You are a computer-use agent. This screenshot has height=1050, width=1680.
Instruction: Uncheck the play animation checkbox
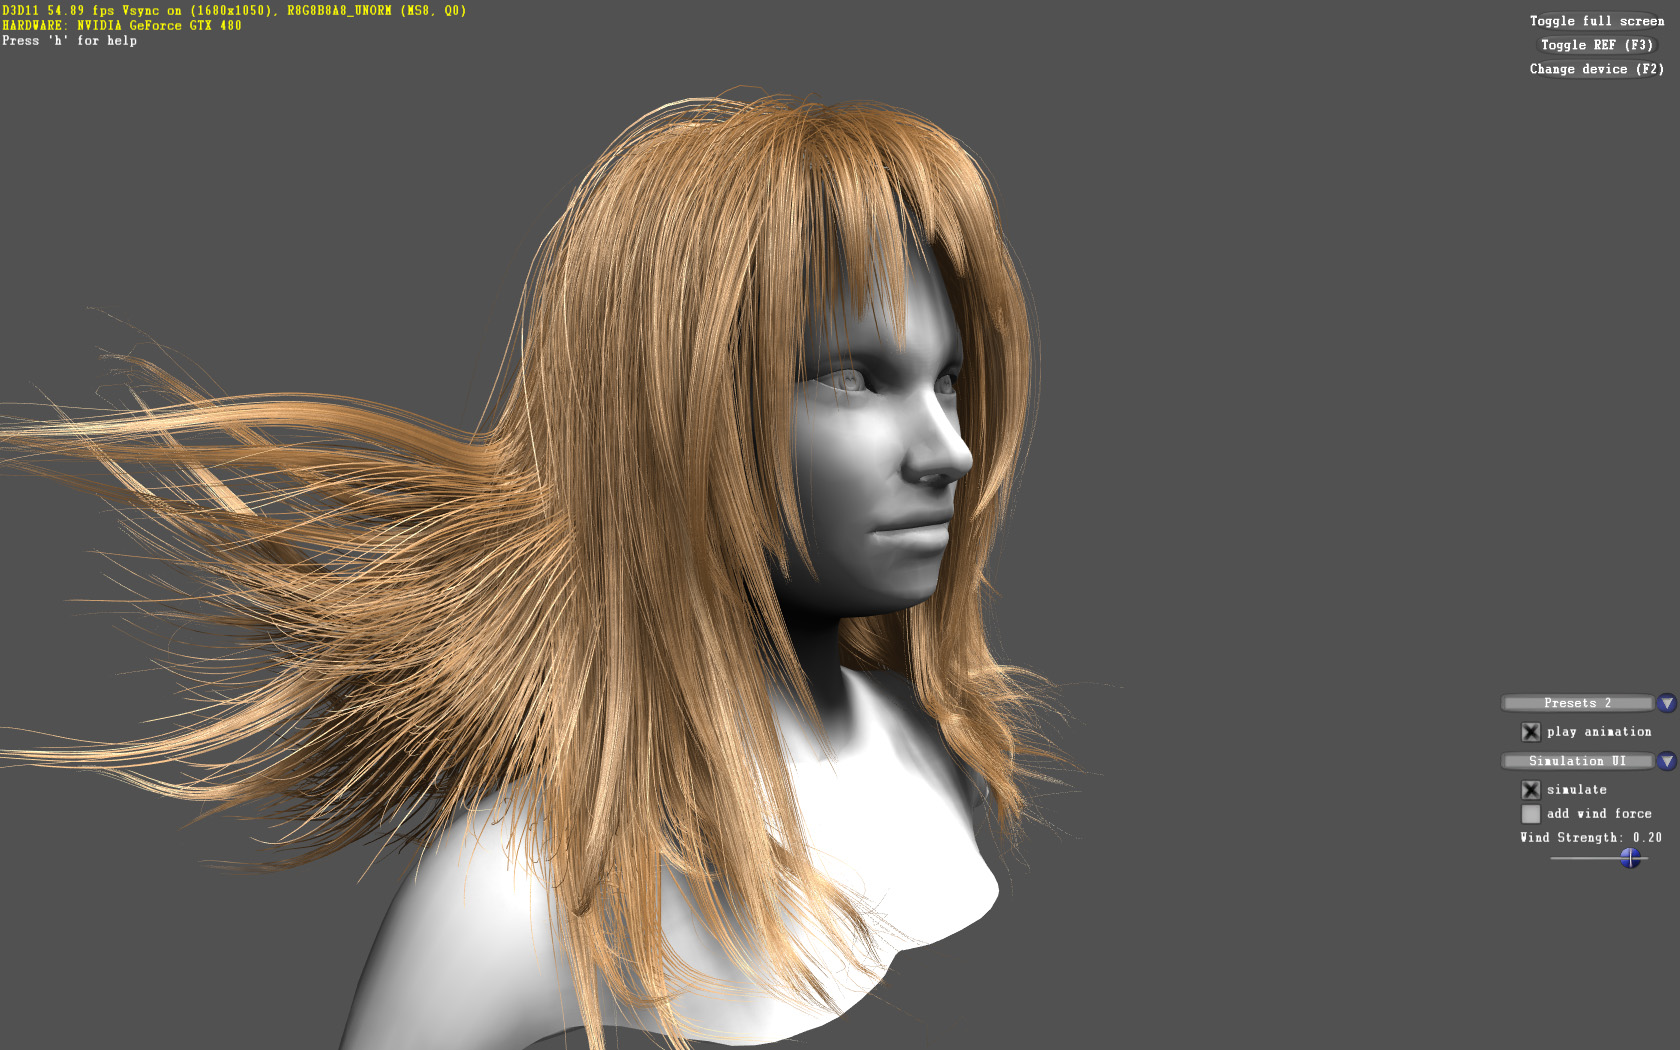(x=1530, y=732)
